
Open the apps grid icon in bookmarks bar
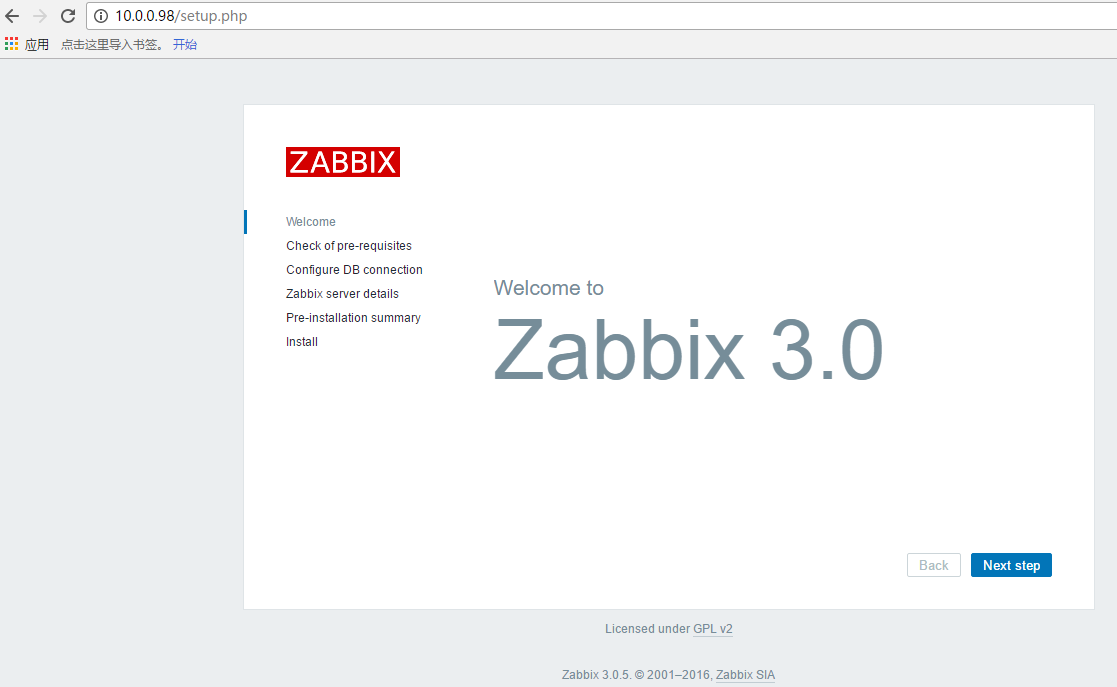point(11,44)
